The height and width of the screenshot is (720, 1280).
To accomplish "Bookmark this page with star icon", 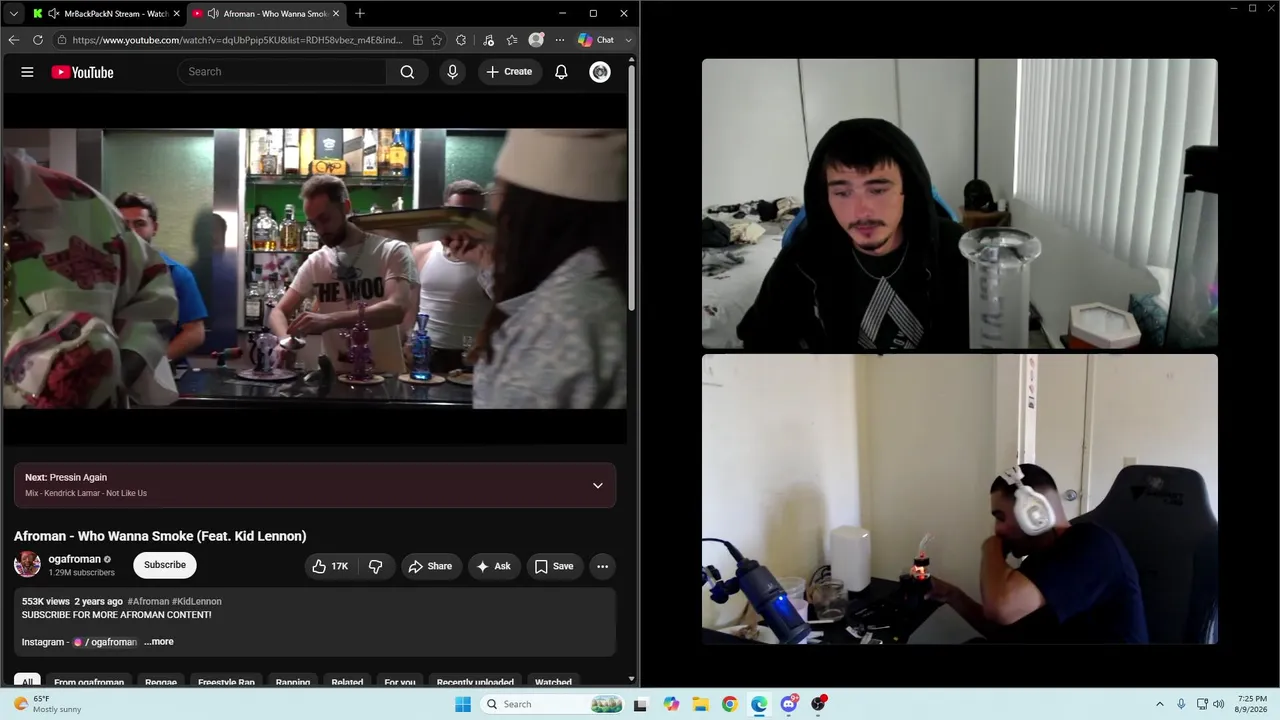I will pyautogui.click(x=437, y=40).
